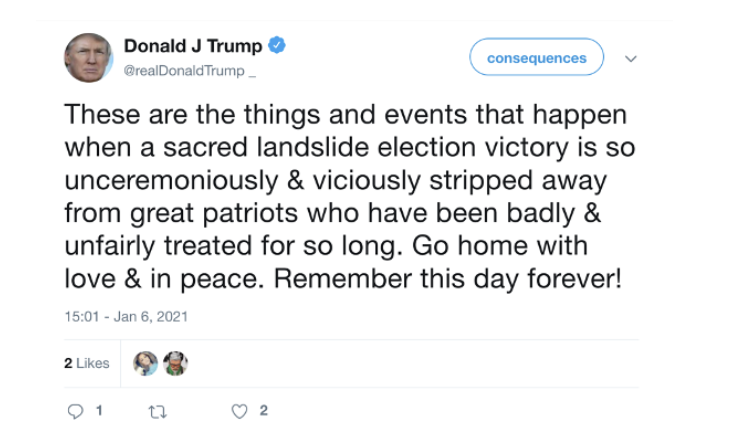Click the blue verified checkmark badge
756x436 pixels.
tap(277, 46)
